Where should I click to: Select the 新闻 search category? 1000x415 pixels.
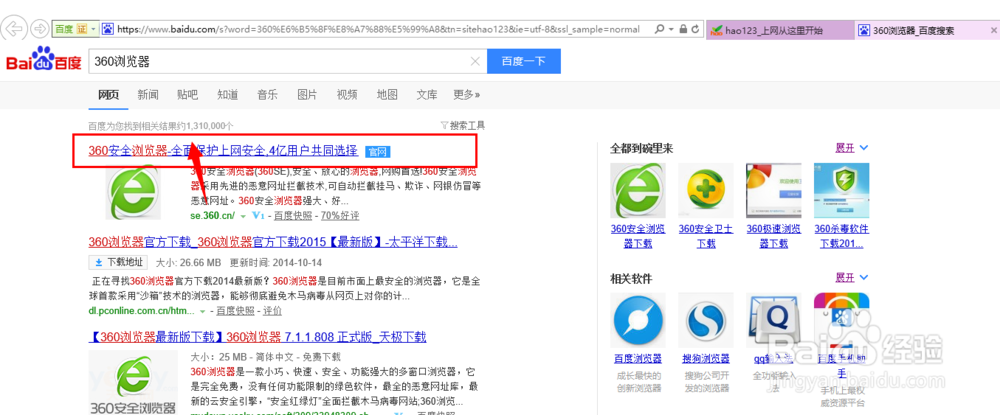tap(148, 95)
